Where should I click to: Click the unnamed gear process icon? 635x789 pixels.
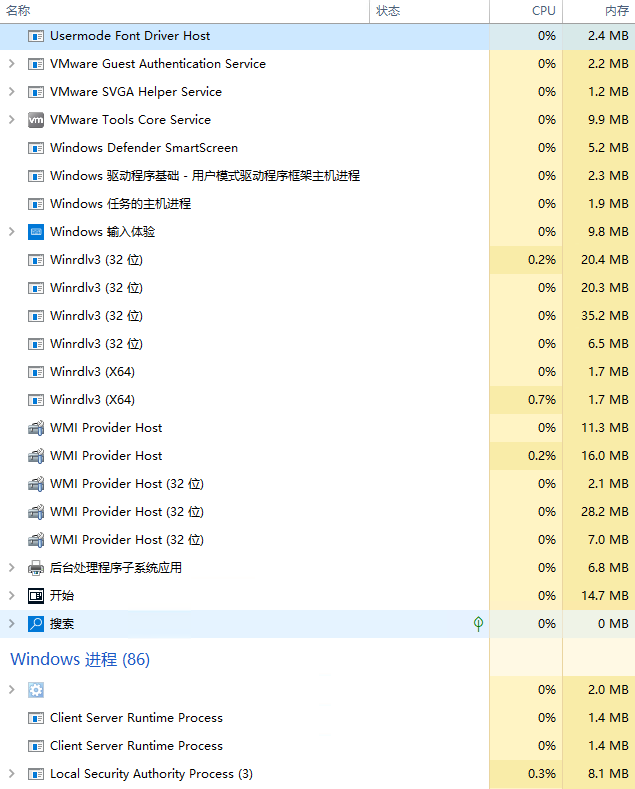pos(36,690)
